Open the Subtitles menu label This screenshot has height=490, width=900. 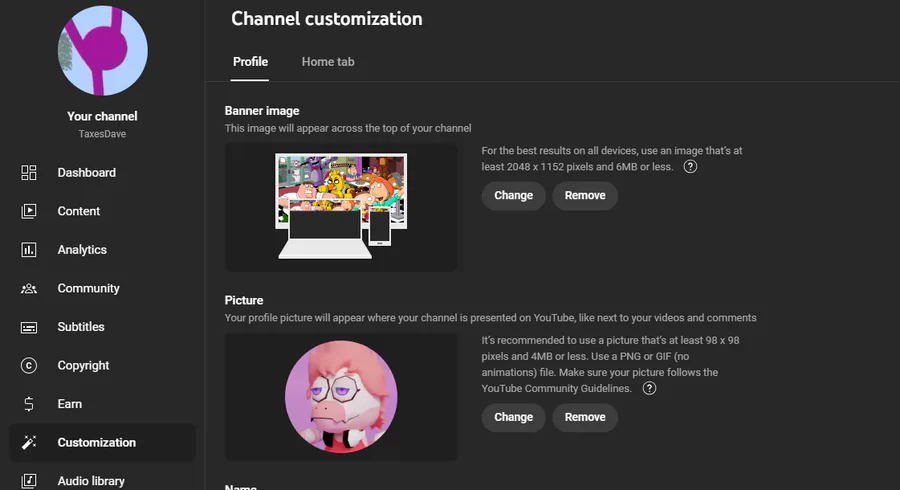pos(81,327)
